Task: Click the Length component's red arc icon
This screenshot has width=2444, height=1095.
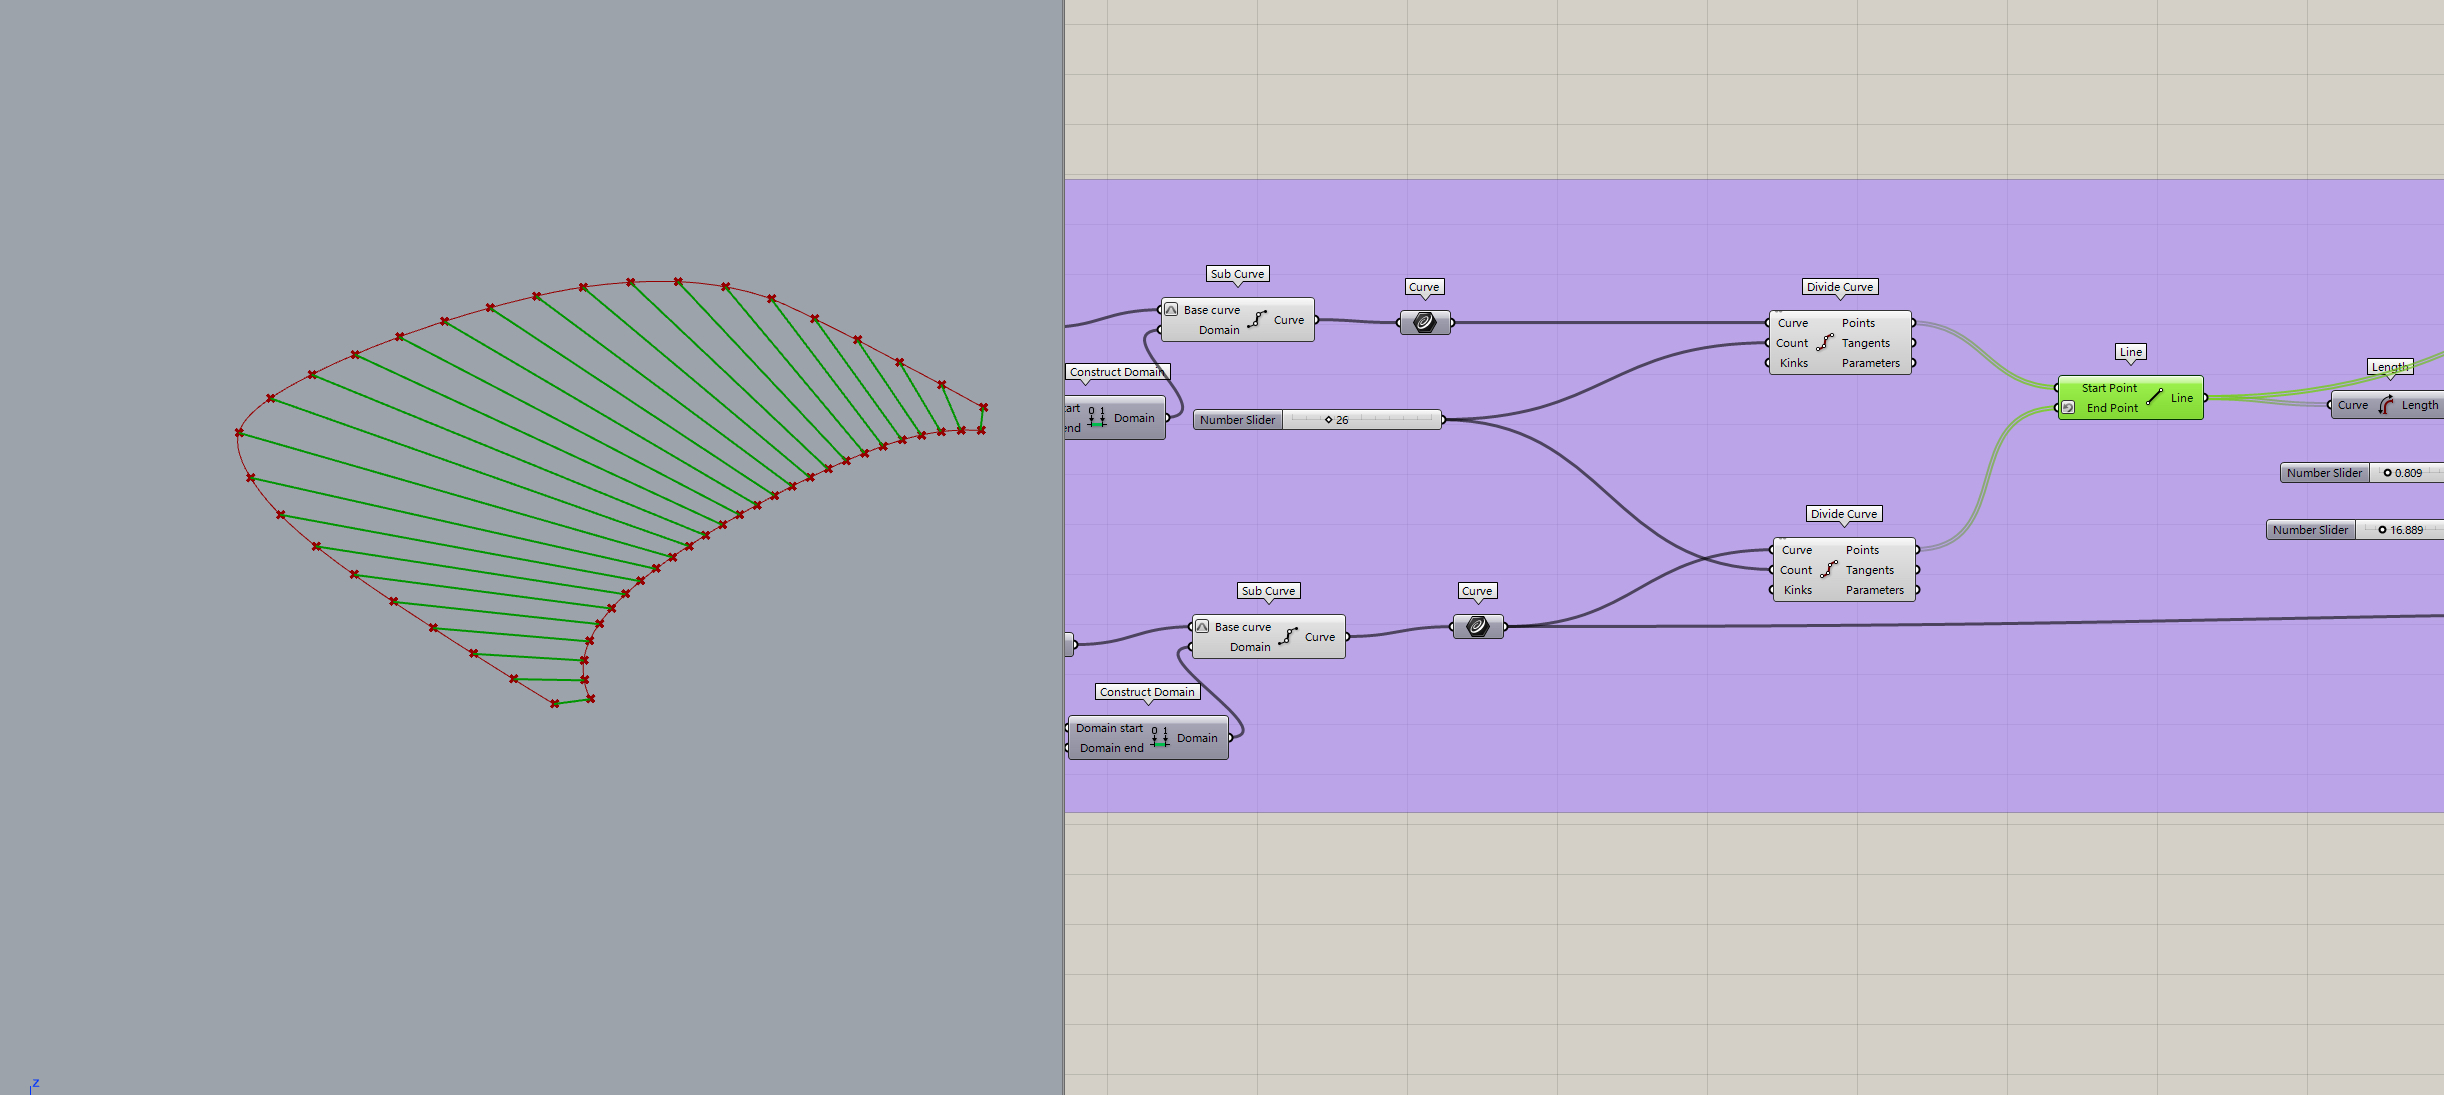Action: tap(2385, 405)
